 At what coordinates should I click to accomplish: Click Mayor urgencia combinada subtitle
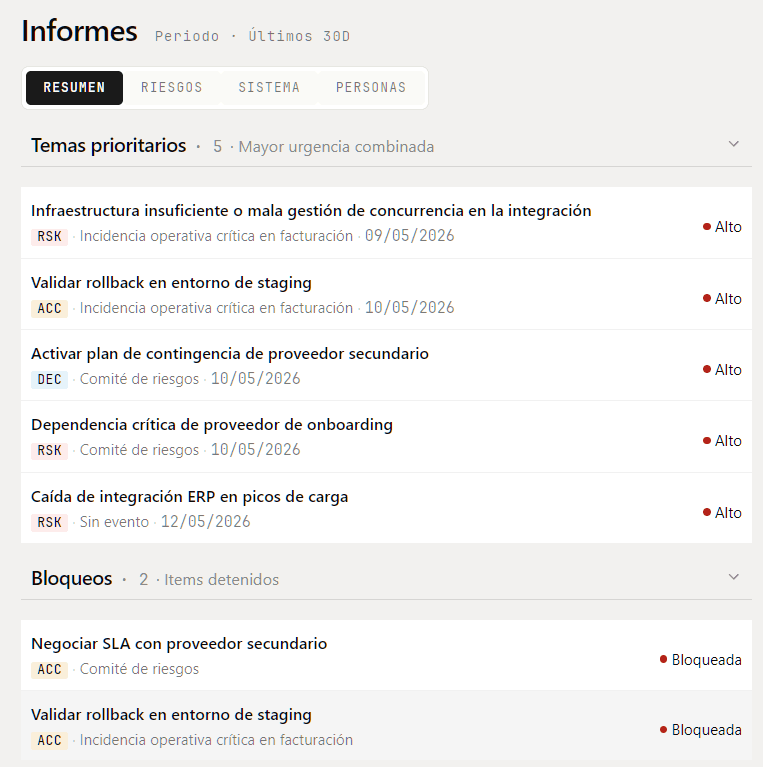(336, 147)
